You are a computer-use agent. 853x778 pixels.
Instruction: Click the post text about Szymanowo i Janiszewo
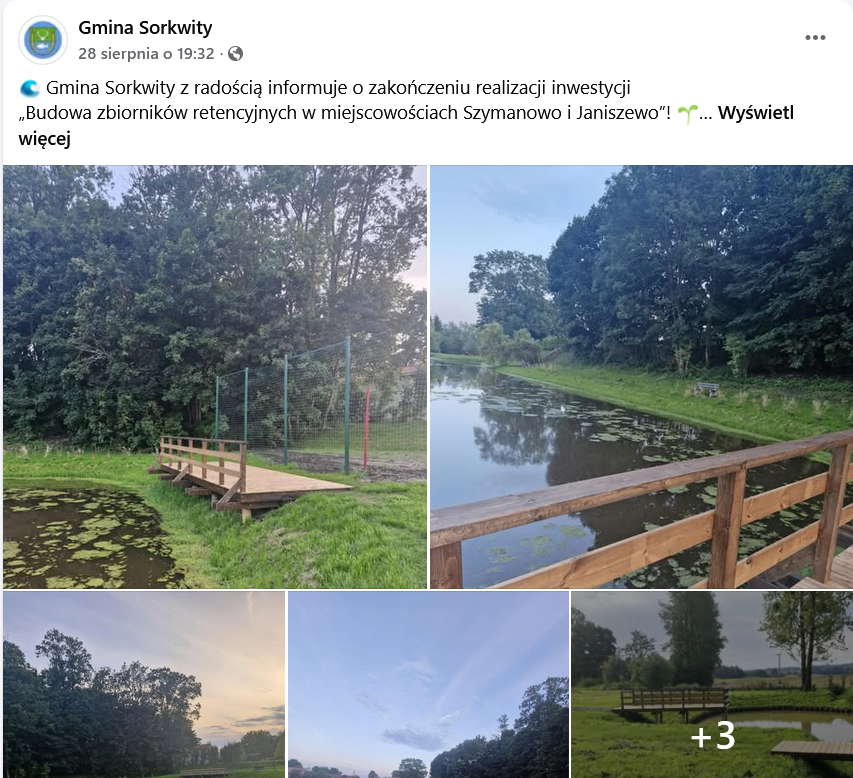click(x=348, y=113)
